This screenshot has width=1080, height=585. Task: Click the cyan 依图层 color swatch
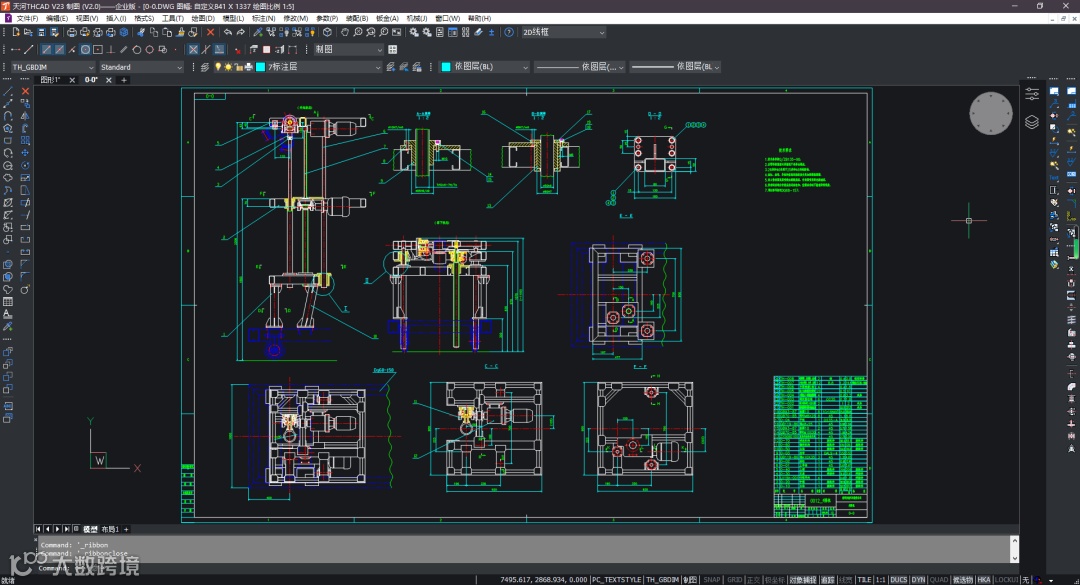[x=446, y=67]
